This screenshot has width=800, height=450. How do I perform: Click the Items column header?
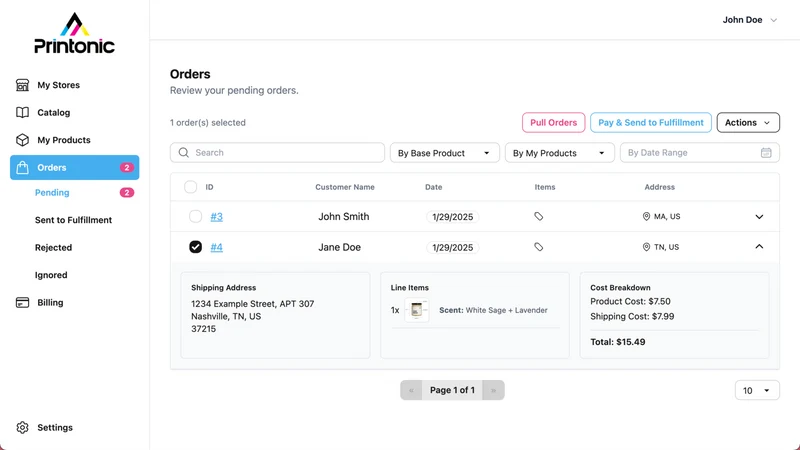coord(545,187)
